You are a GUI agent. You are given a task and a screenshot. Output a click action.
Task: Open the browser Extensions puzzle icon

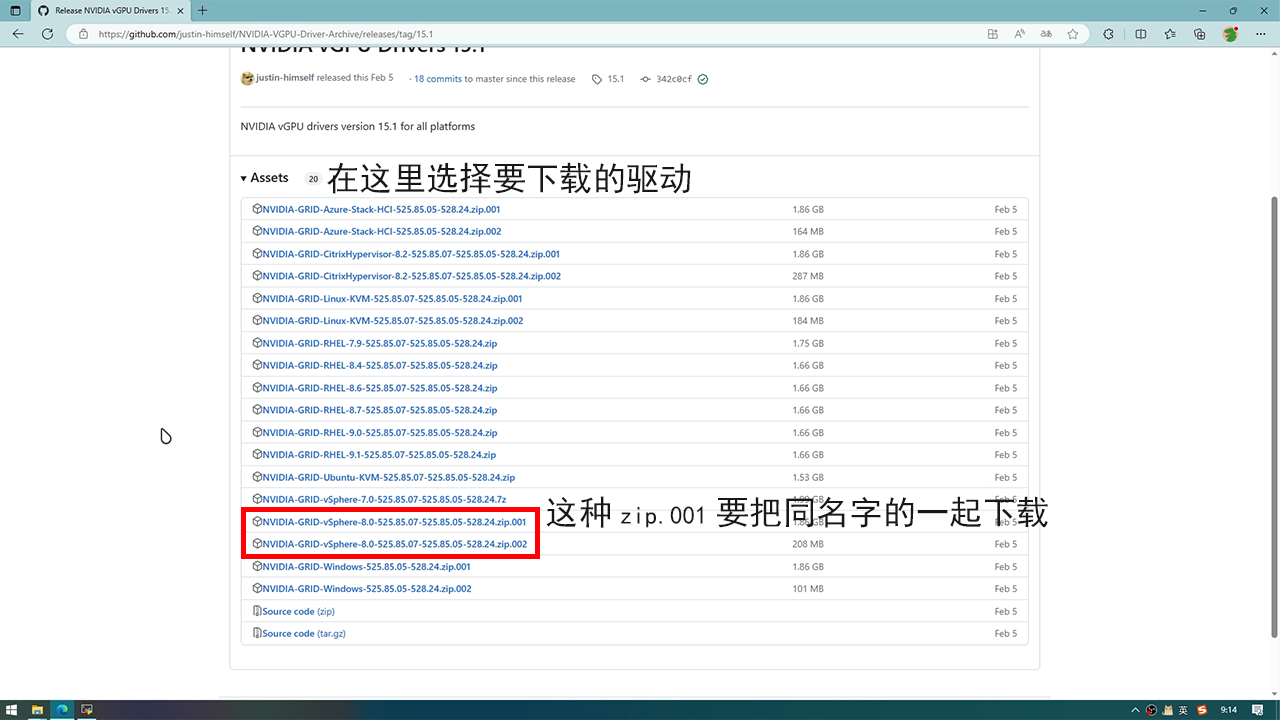(1109, 33)
